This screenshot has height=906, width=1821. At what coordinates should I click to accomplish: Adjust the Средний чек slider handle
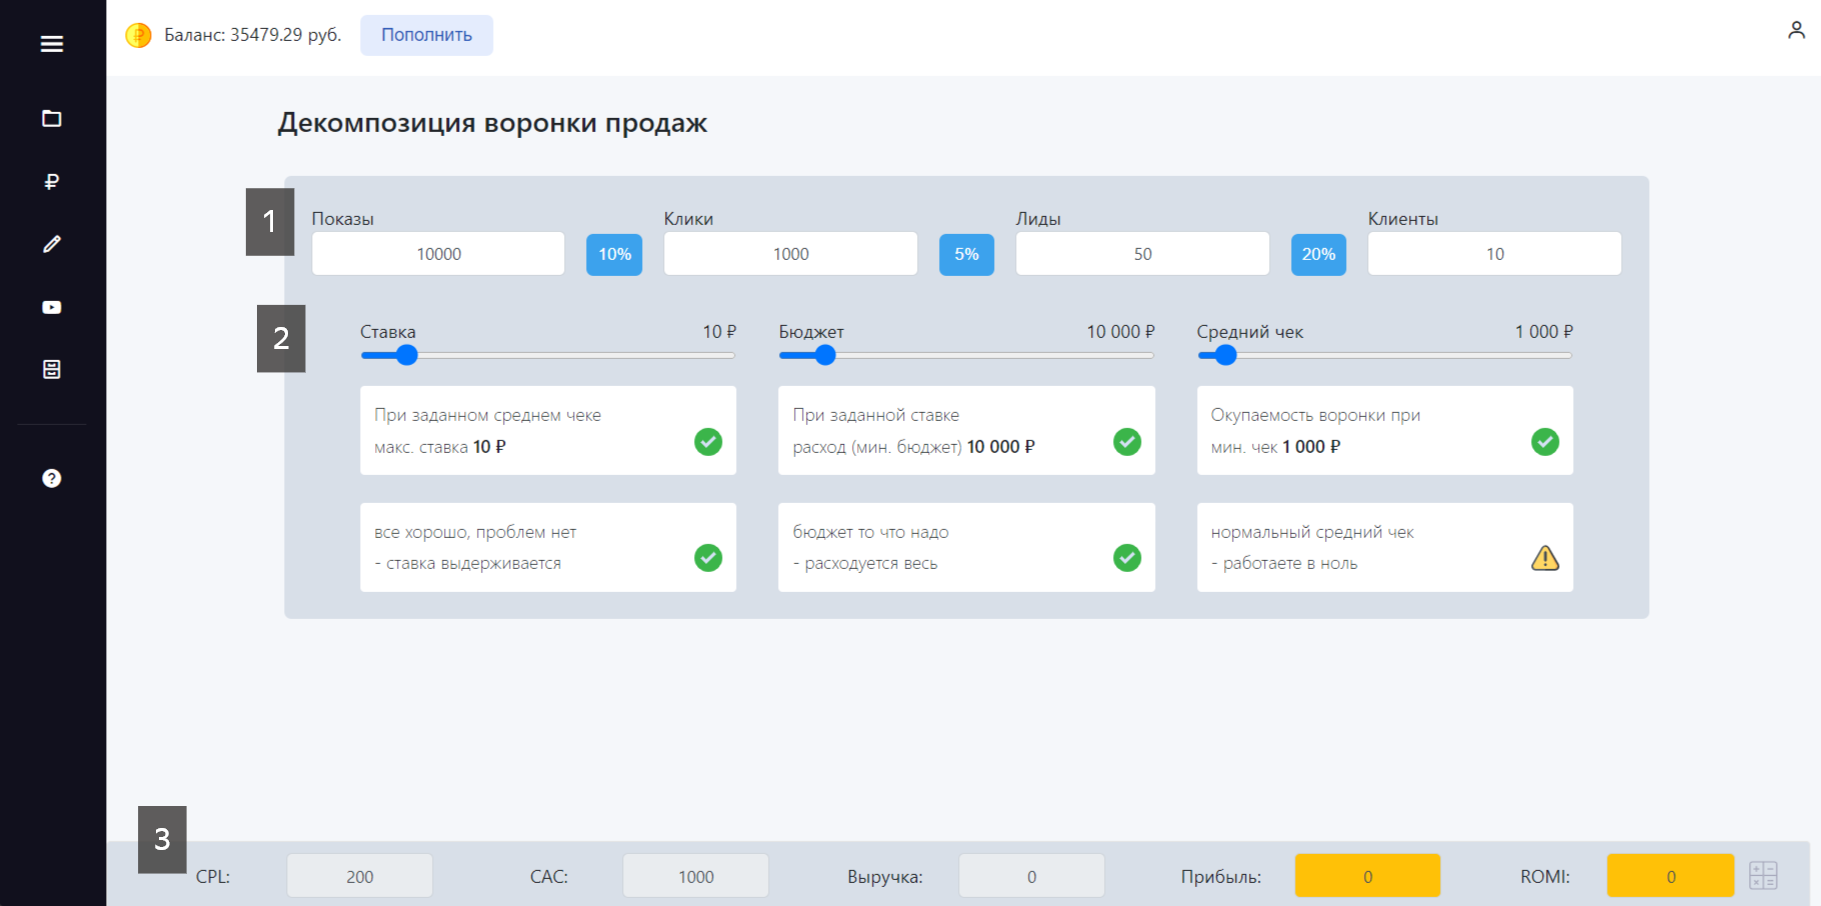pos(1225,355)
